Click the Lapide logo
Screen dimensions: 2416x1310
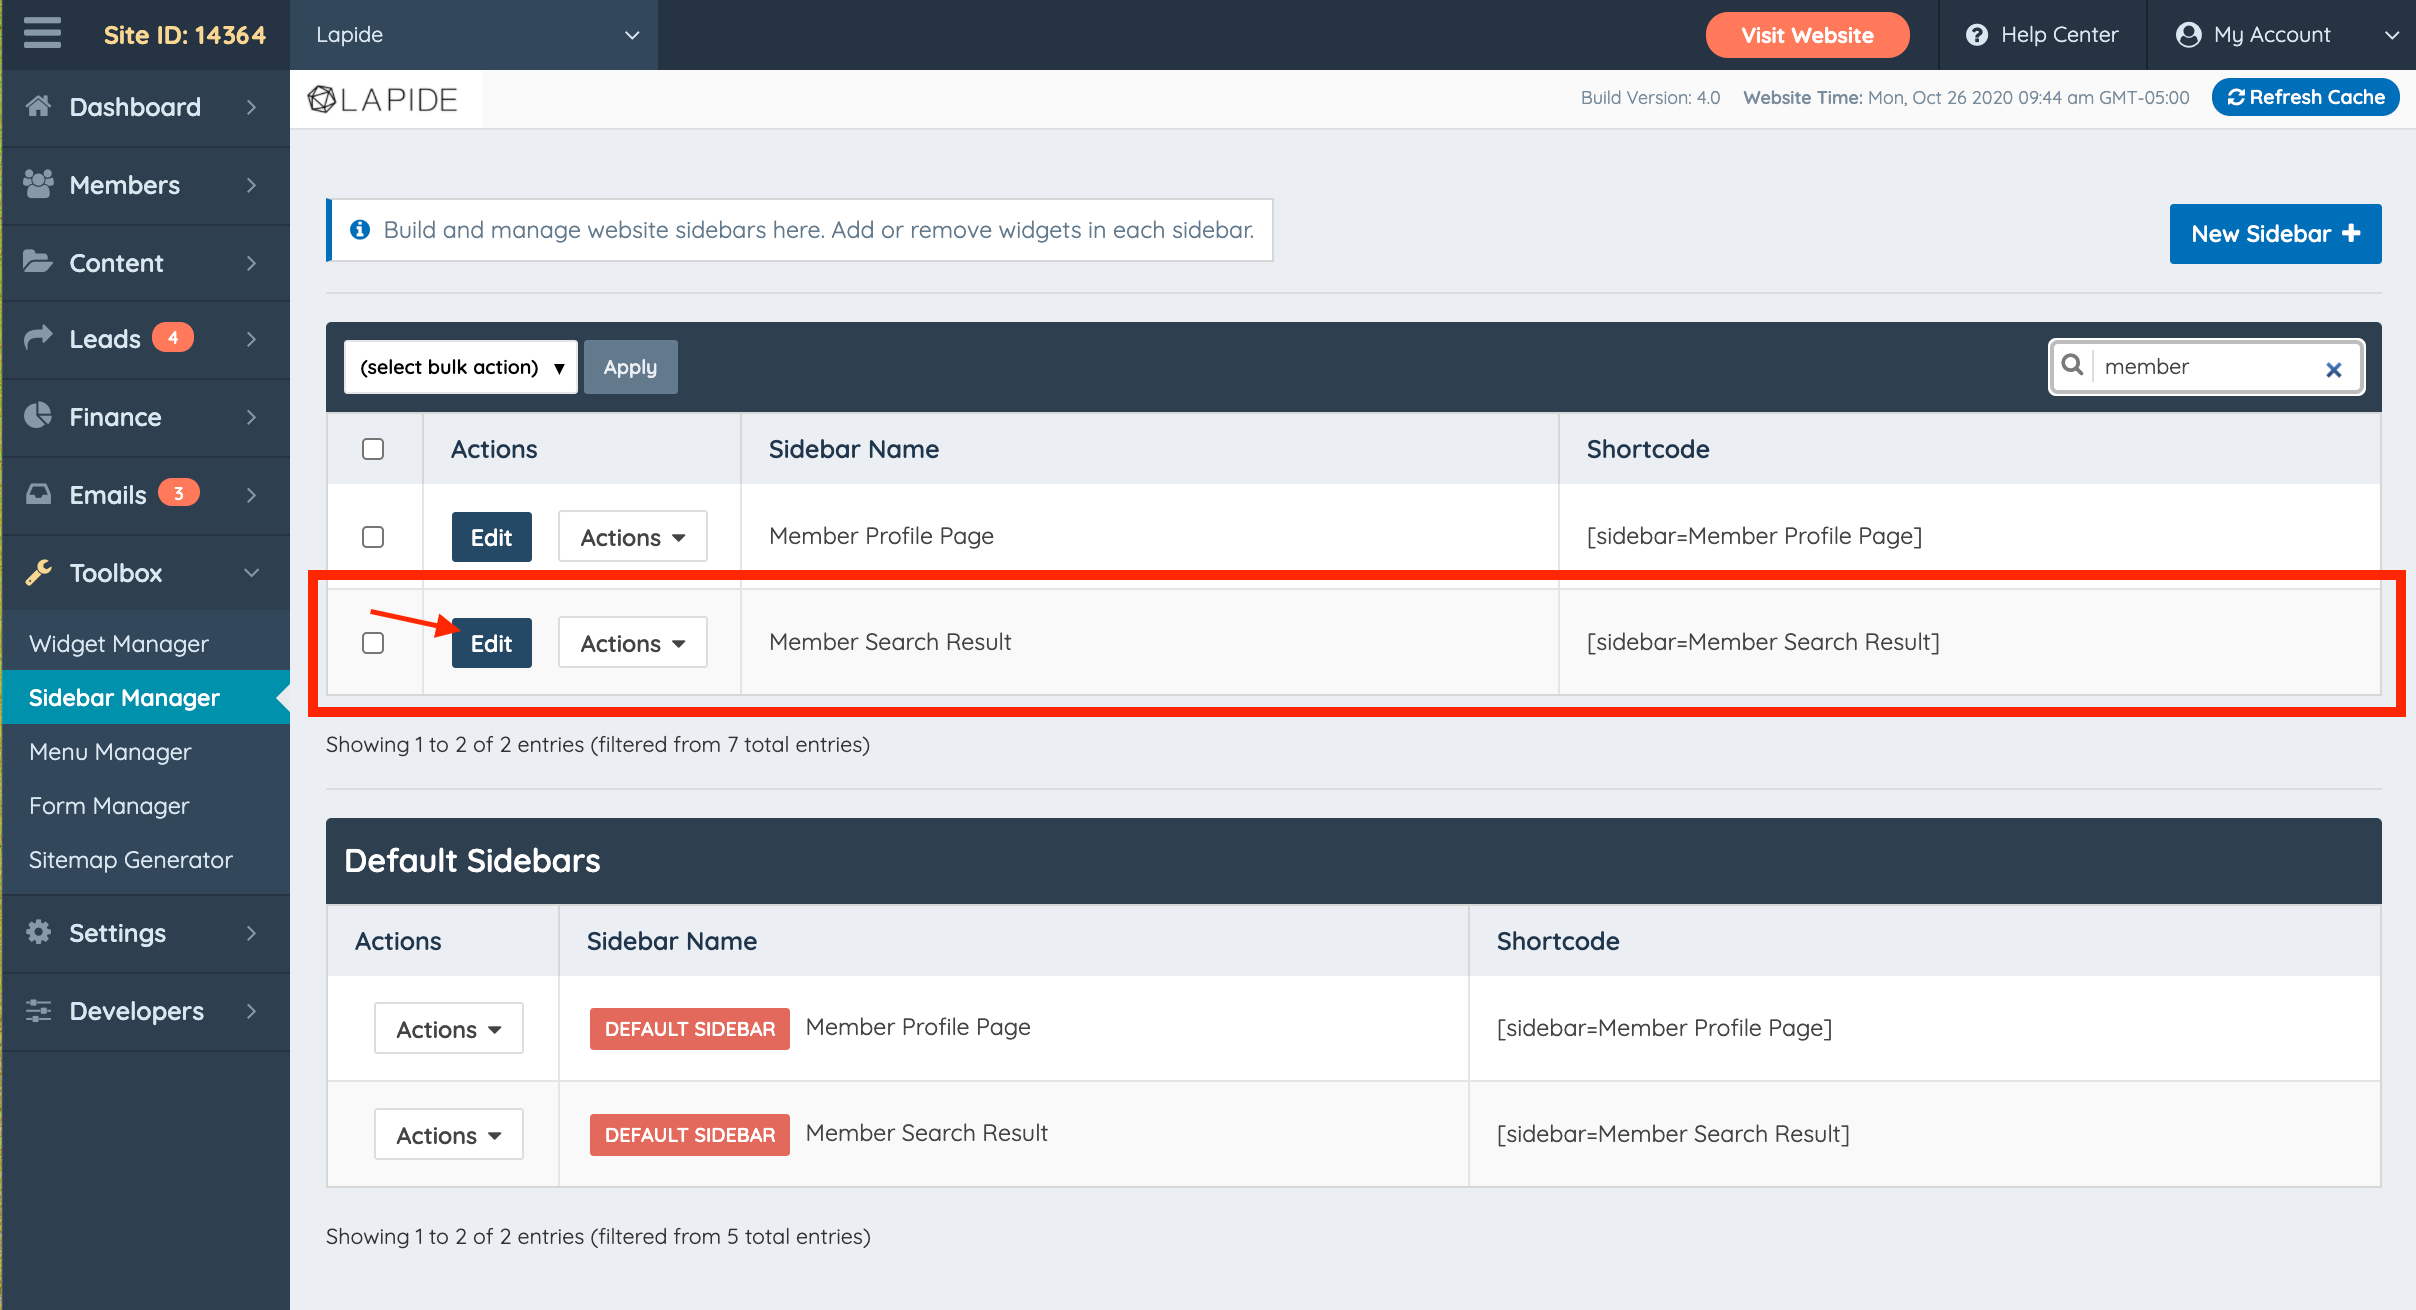383,99
